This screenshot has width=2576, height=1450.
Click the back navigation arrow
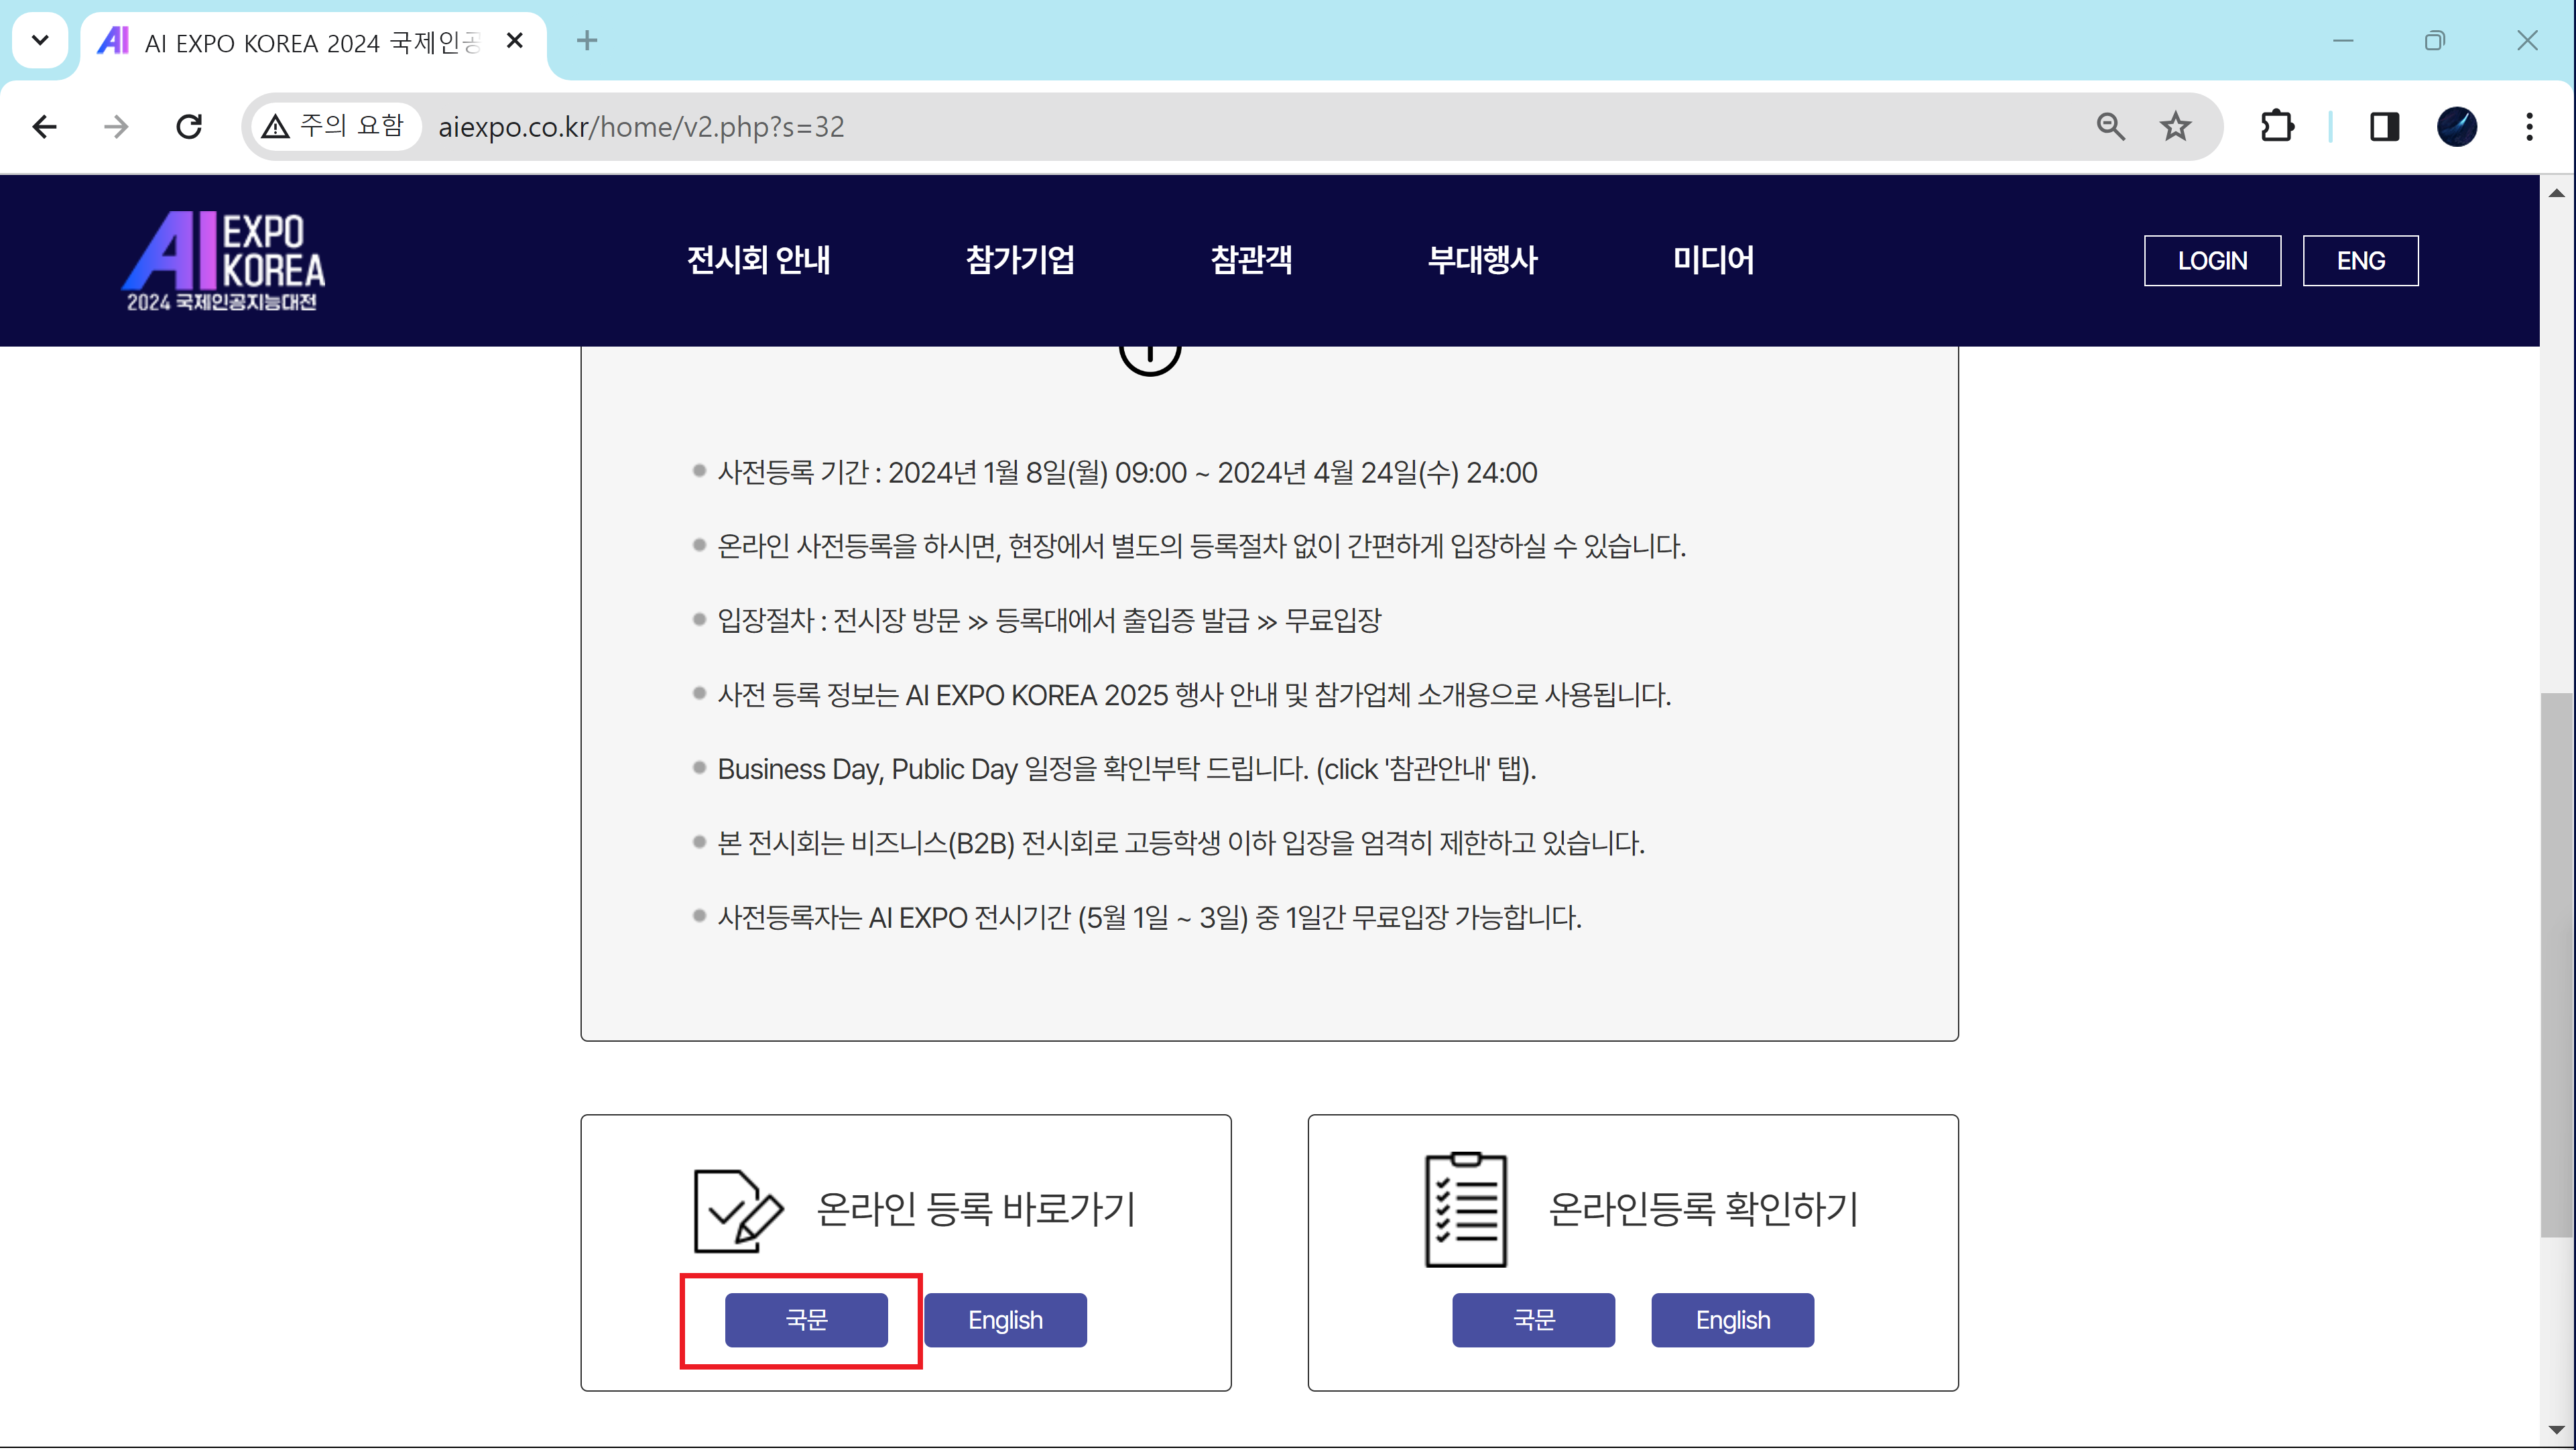point(44,127)
